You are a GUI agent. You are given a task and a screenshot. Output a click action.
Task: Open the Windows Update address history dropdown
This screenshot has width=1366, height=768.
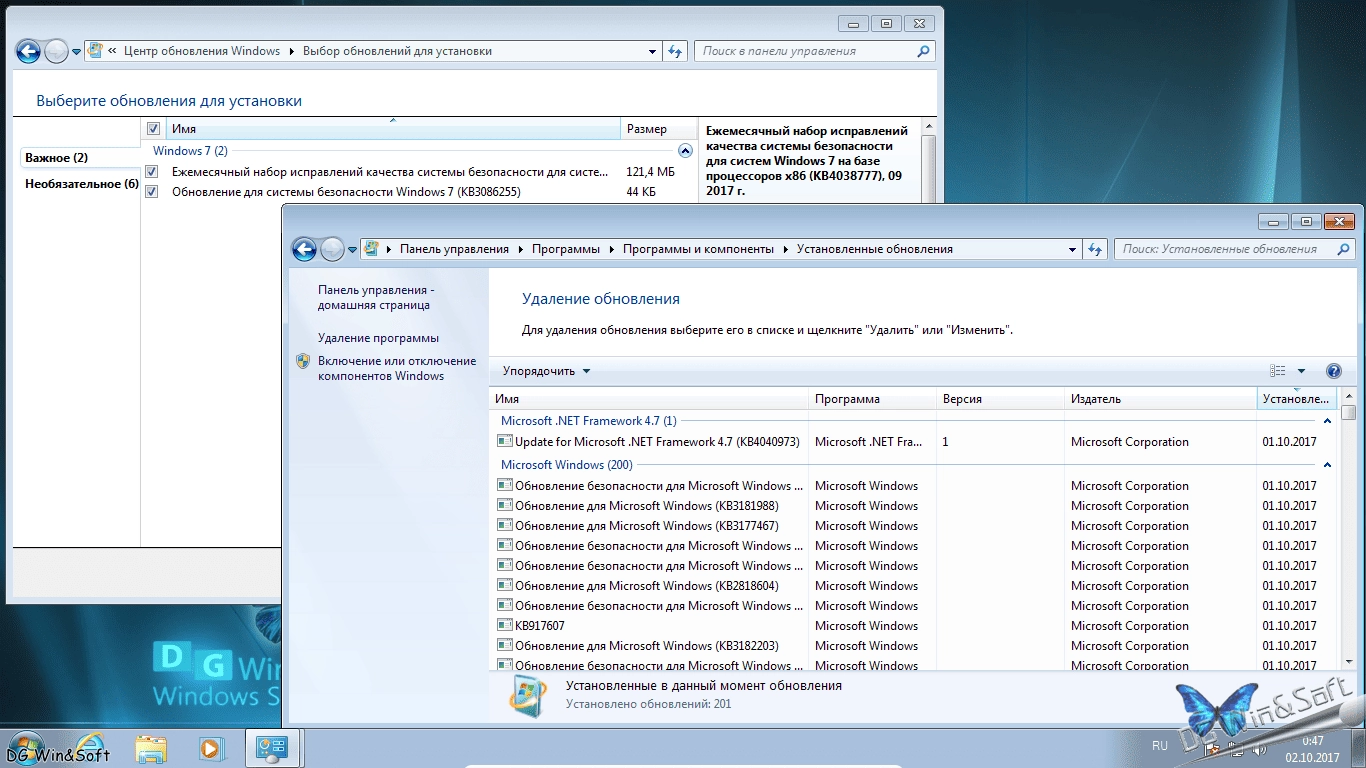point(651,51)
